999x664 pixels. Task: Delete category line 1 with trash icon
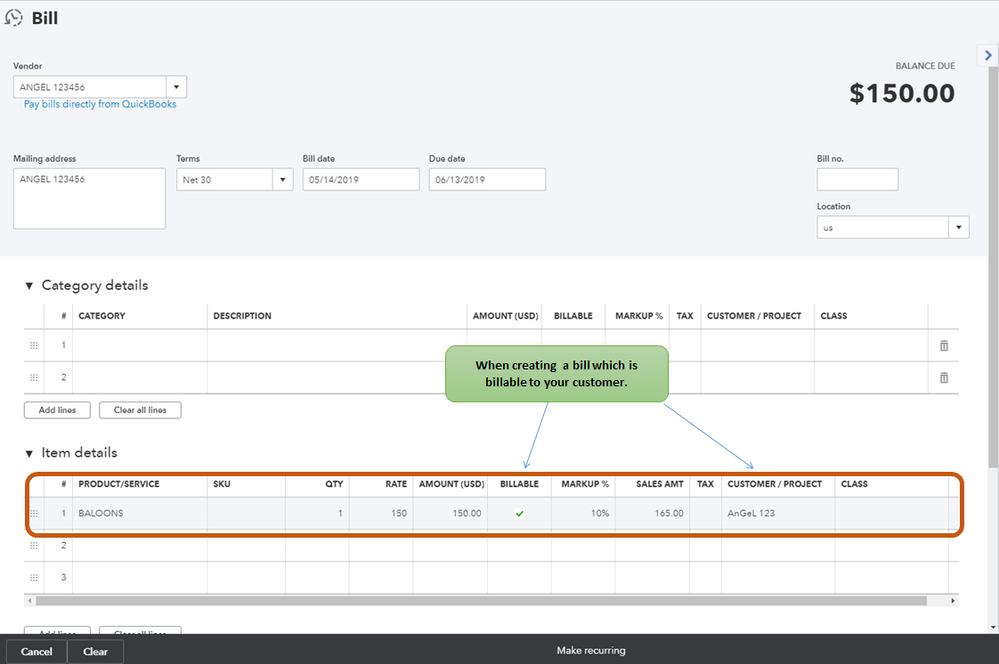[x=944, y=345]
